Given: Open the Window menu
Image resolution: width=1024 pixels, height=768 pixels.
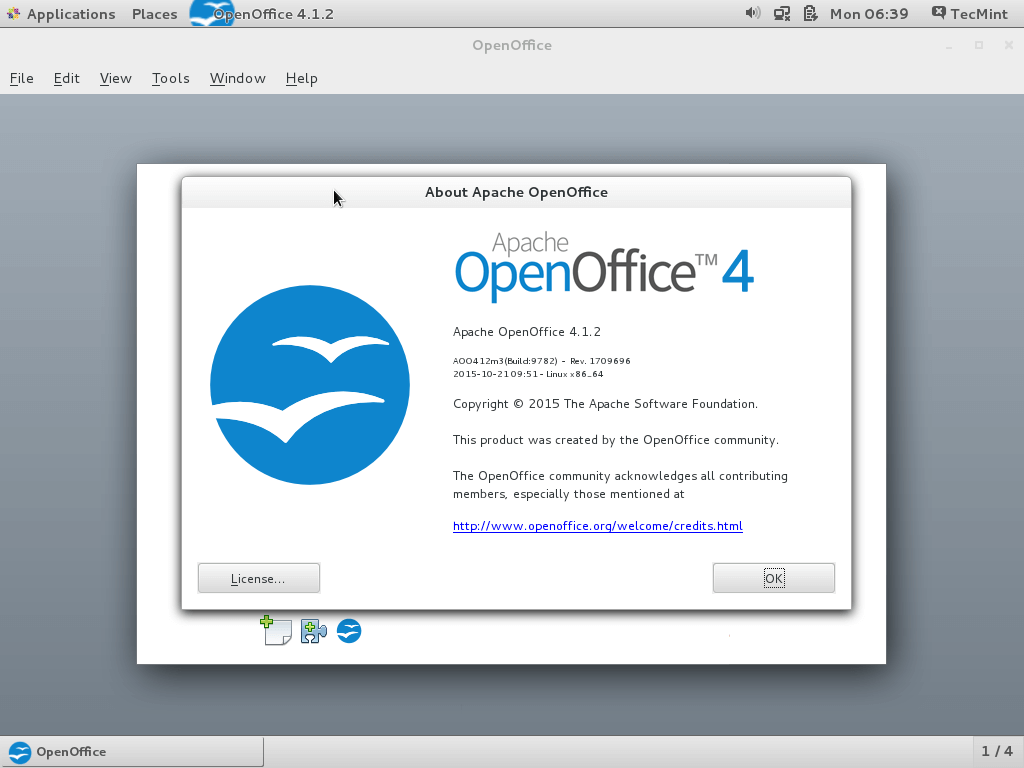Looking at the screenshot, I should pos(237,78).
